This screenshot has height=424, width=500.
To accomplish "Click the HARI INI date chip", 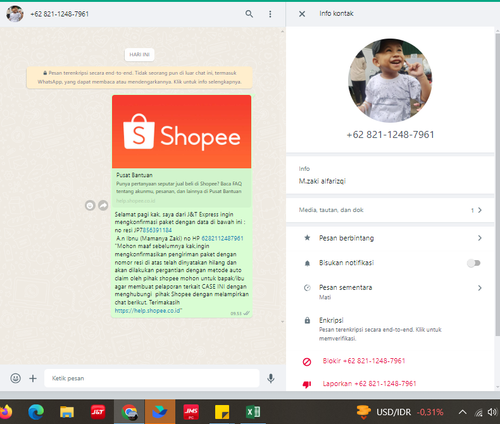I will pos(139,55).
